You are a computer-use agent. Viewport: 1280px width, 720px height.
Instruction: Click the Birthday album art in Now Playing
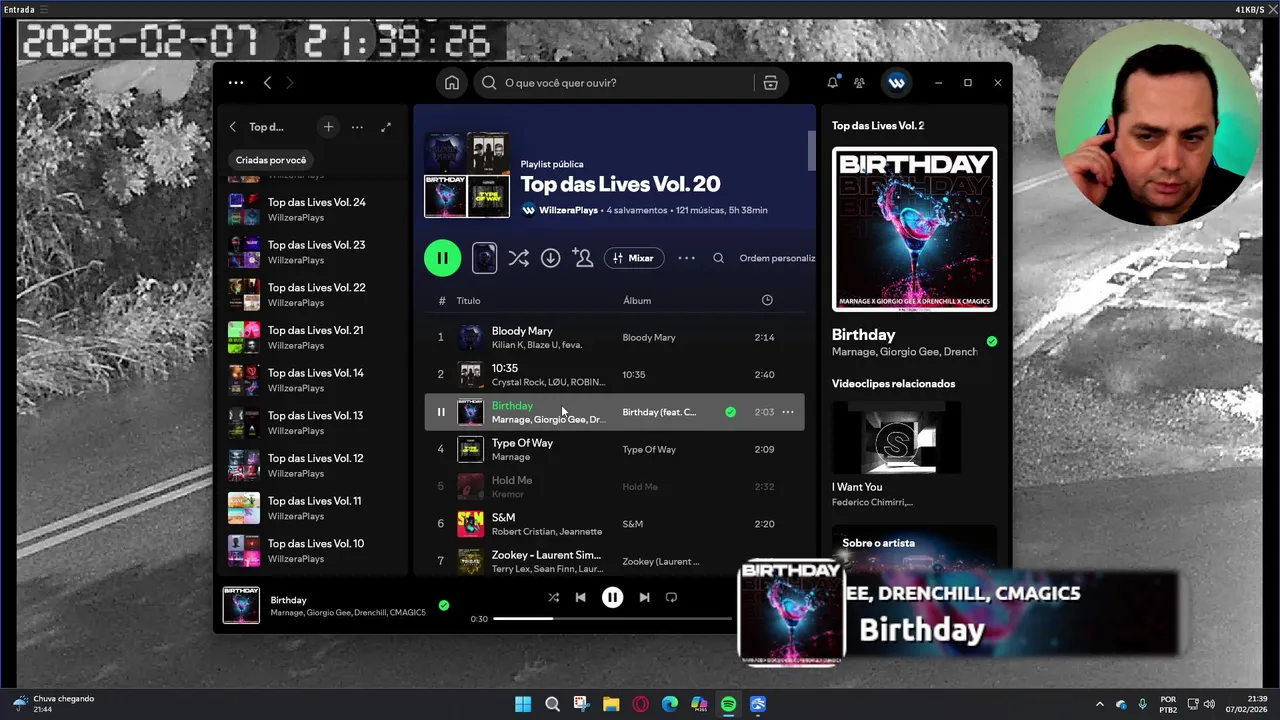tap(914, 229)
